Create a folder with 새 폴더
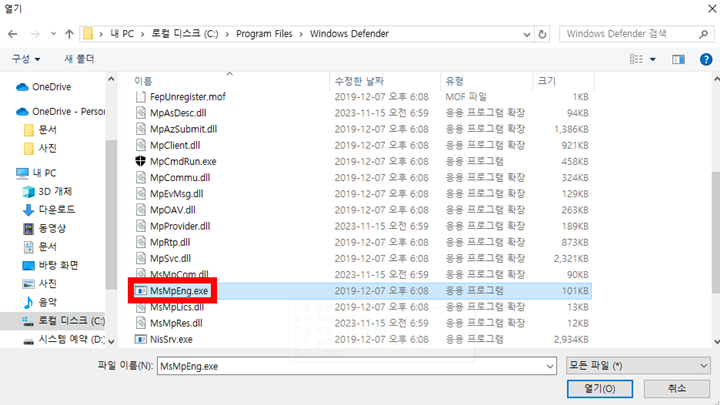The height and width of the screenshot is (405, 720). pos(79,59)
